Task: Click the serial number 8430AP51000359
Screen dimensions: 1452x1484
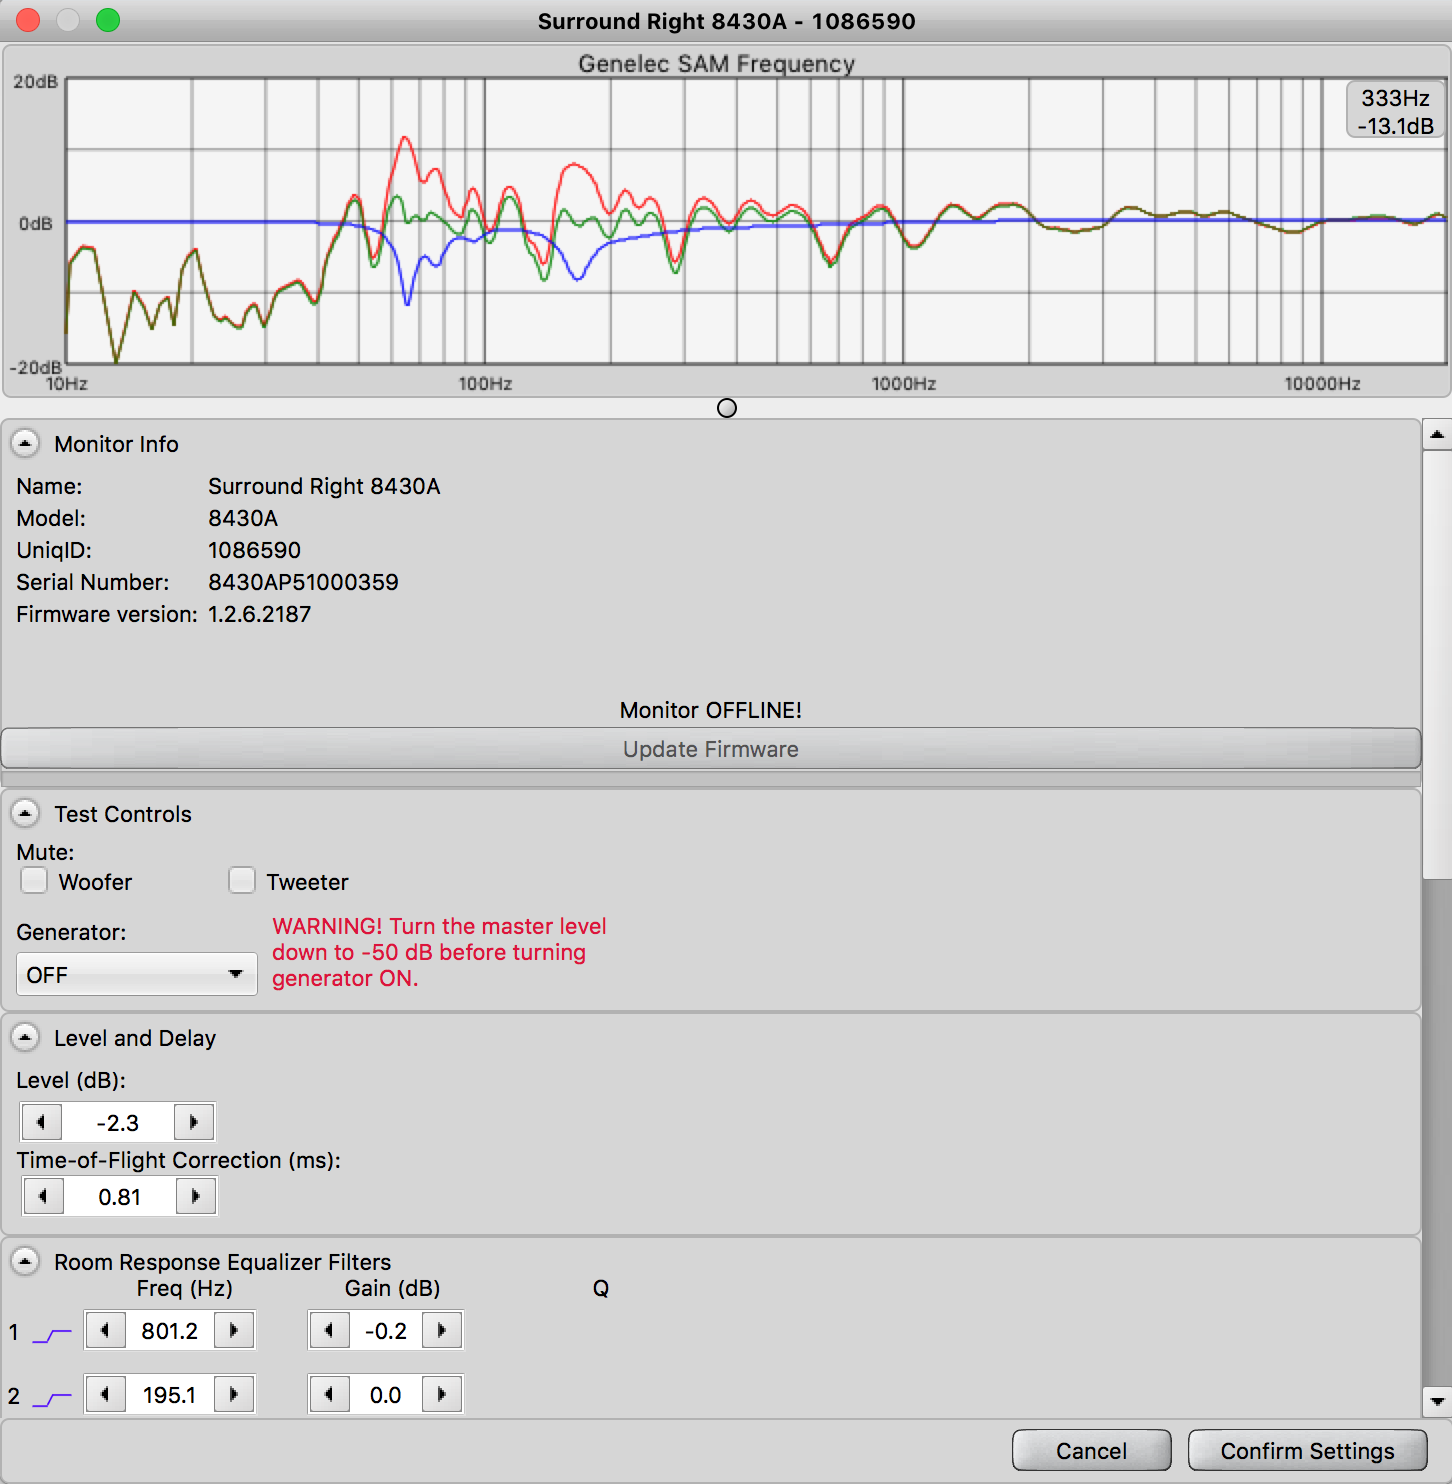Action: pos(303,582)
